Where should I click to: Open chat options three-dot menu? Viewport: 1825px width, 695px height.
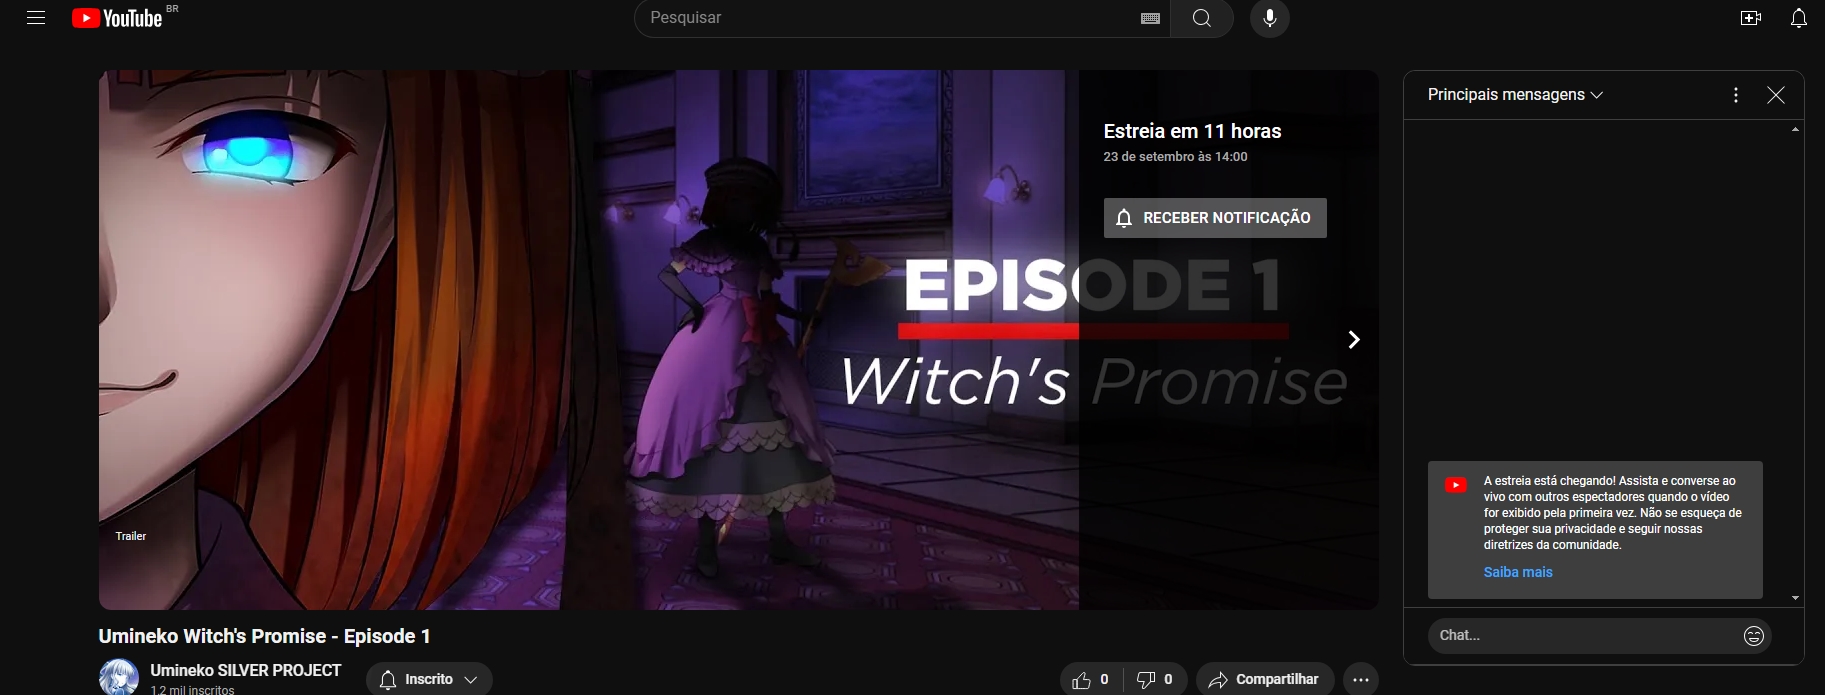pos(1736,95)
